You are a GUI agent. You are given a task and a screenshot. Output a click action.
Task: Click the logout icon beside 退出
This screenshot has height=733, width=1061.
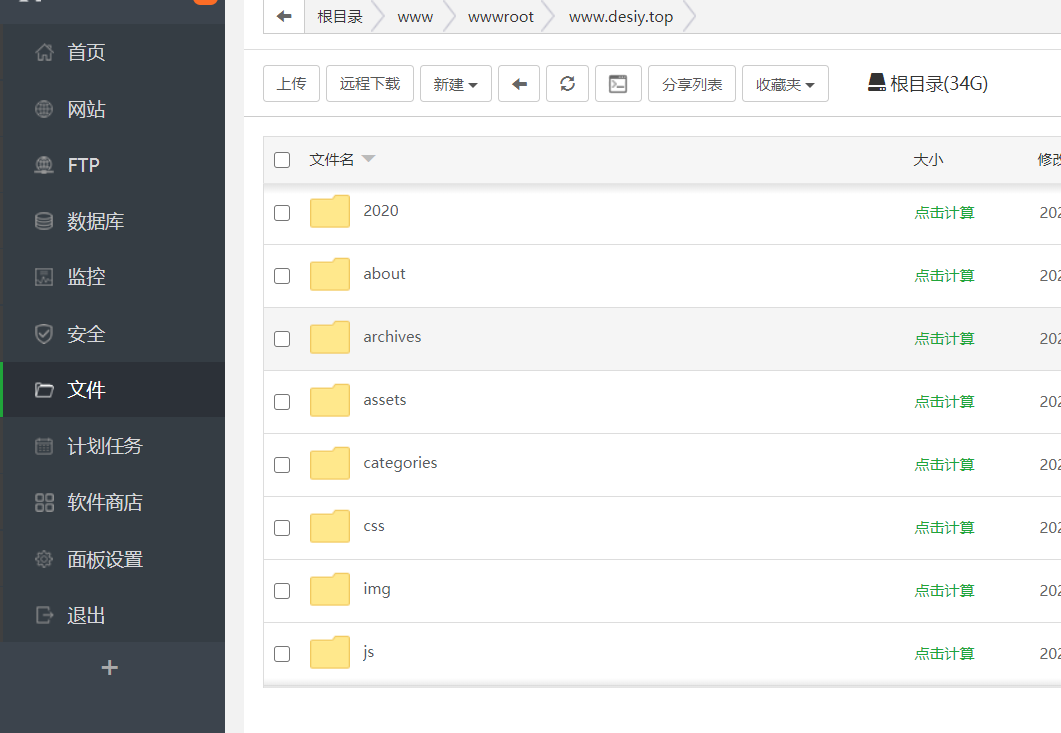click(x=44, y=615)
